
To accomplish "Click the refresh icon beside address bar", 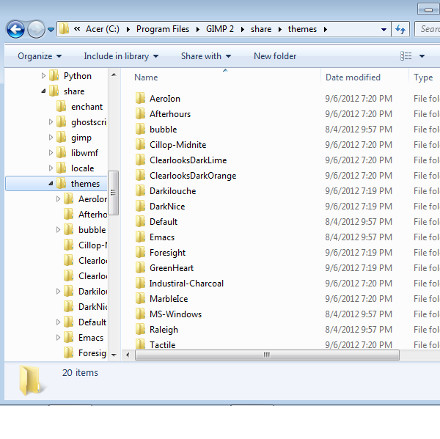I will click(x=400, y=29).
